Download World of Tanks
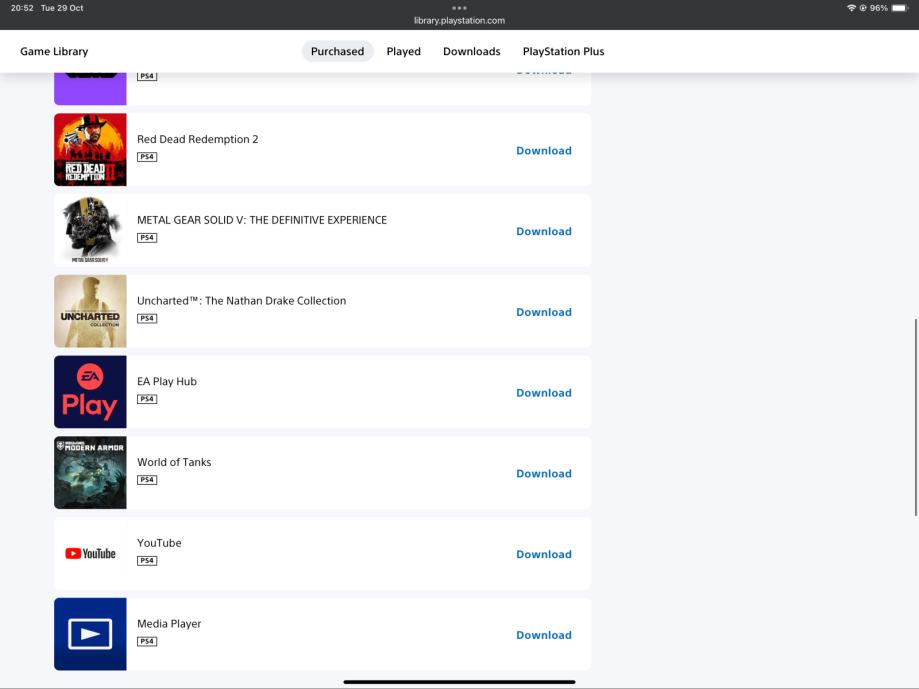This screenshot has width=919, height=689. [544, 473]
